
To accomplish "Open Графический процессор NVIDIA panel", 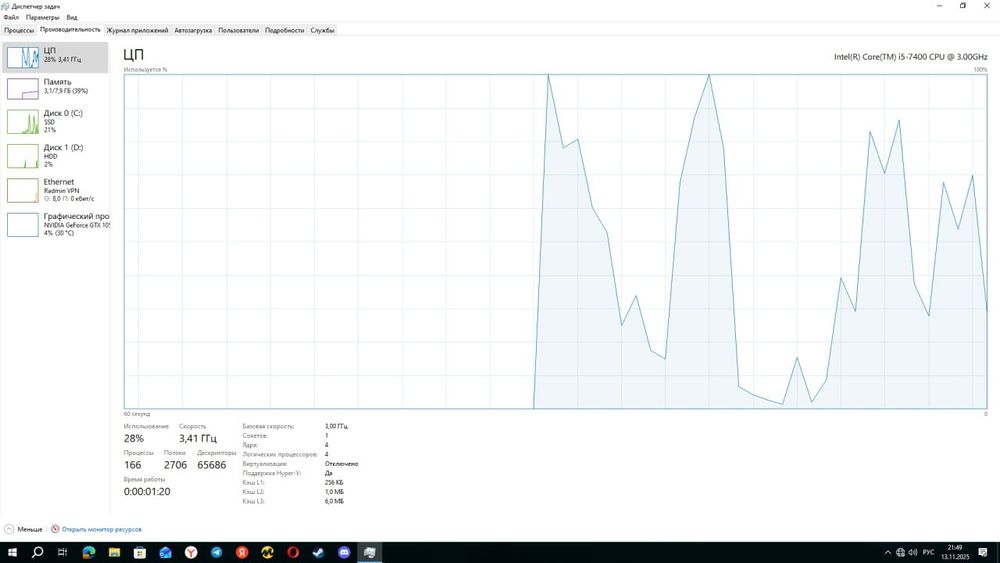I will (x=55, y=224).
